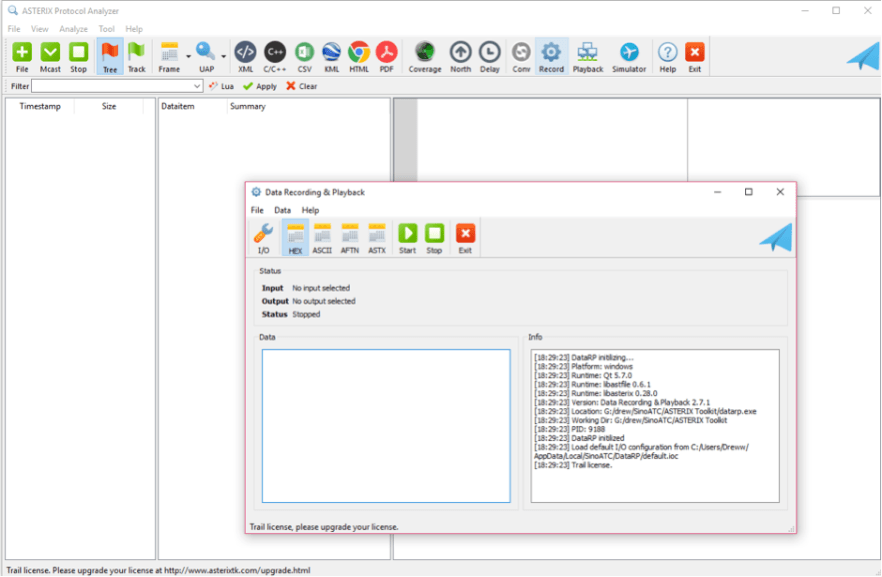Open the Analyze menu

(73, 29)
